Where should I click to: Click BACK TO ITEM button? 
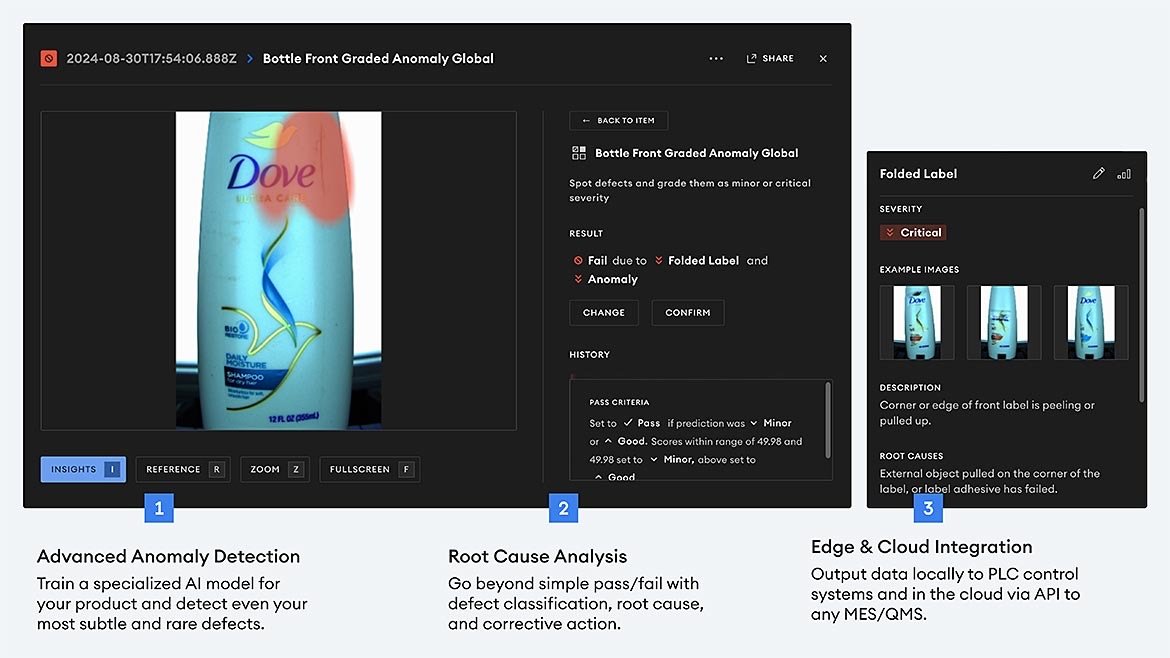pos(619,120)
